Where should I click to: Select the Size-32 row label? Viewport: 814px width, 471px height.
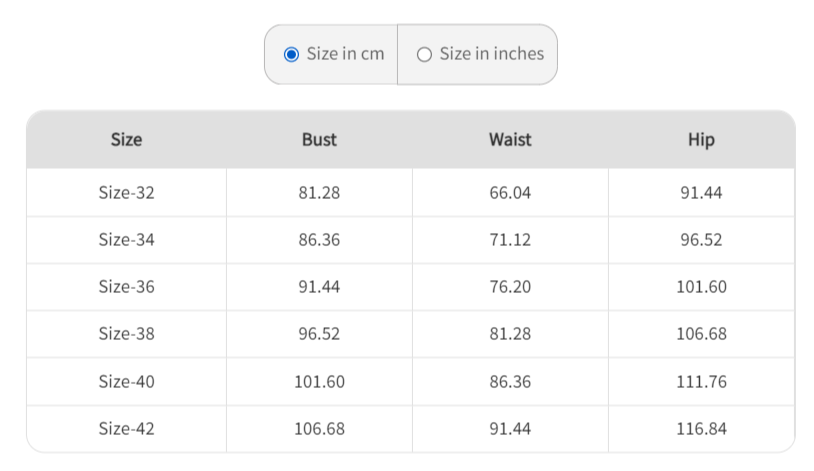click(x=126, y=193)
